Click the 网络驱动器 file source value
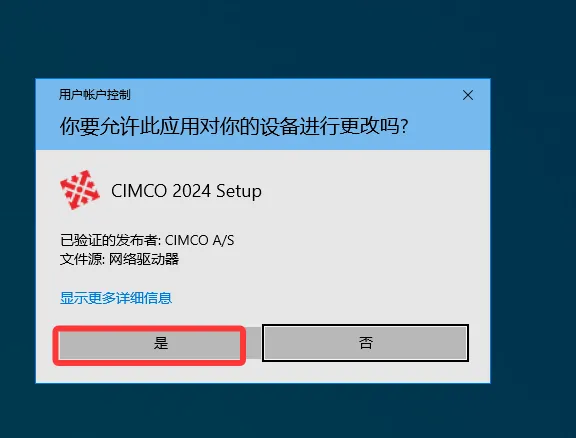 click(x=144, y=259)
